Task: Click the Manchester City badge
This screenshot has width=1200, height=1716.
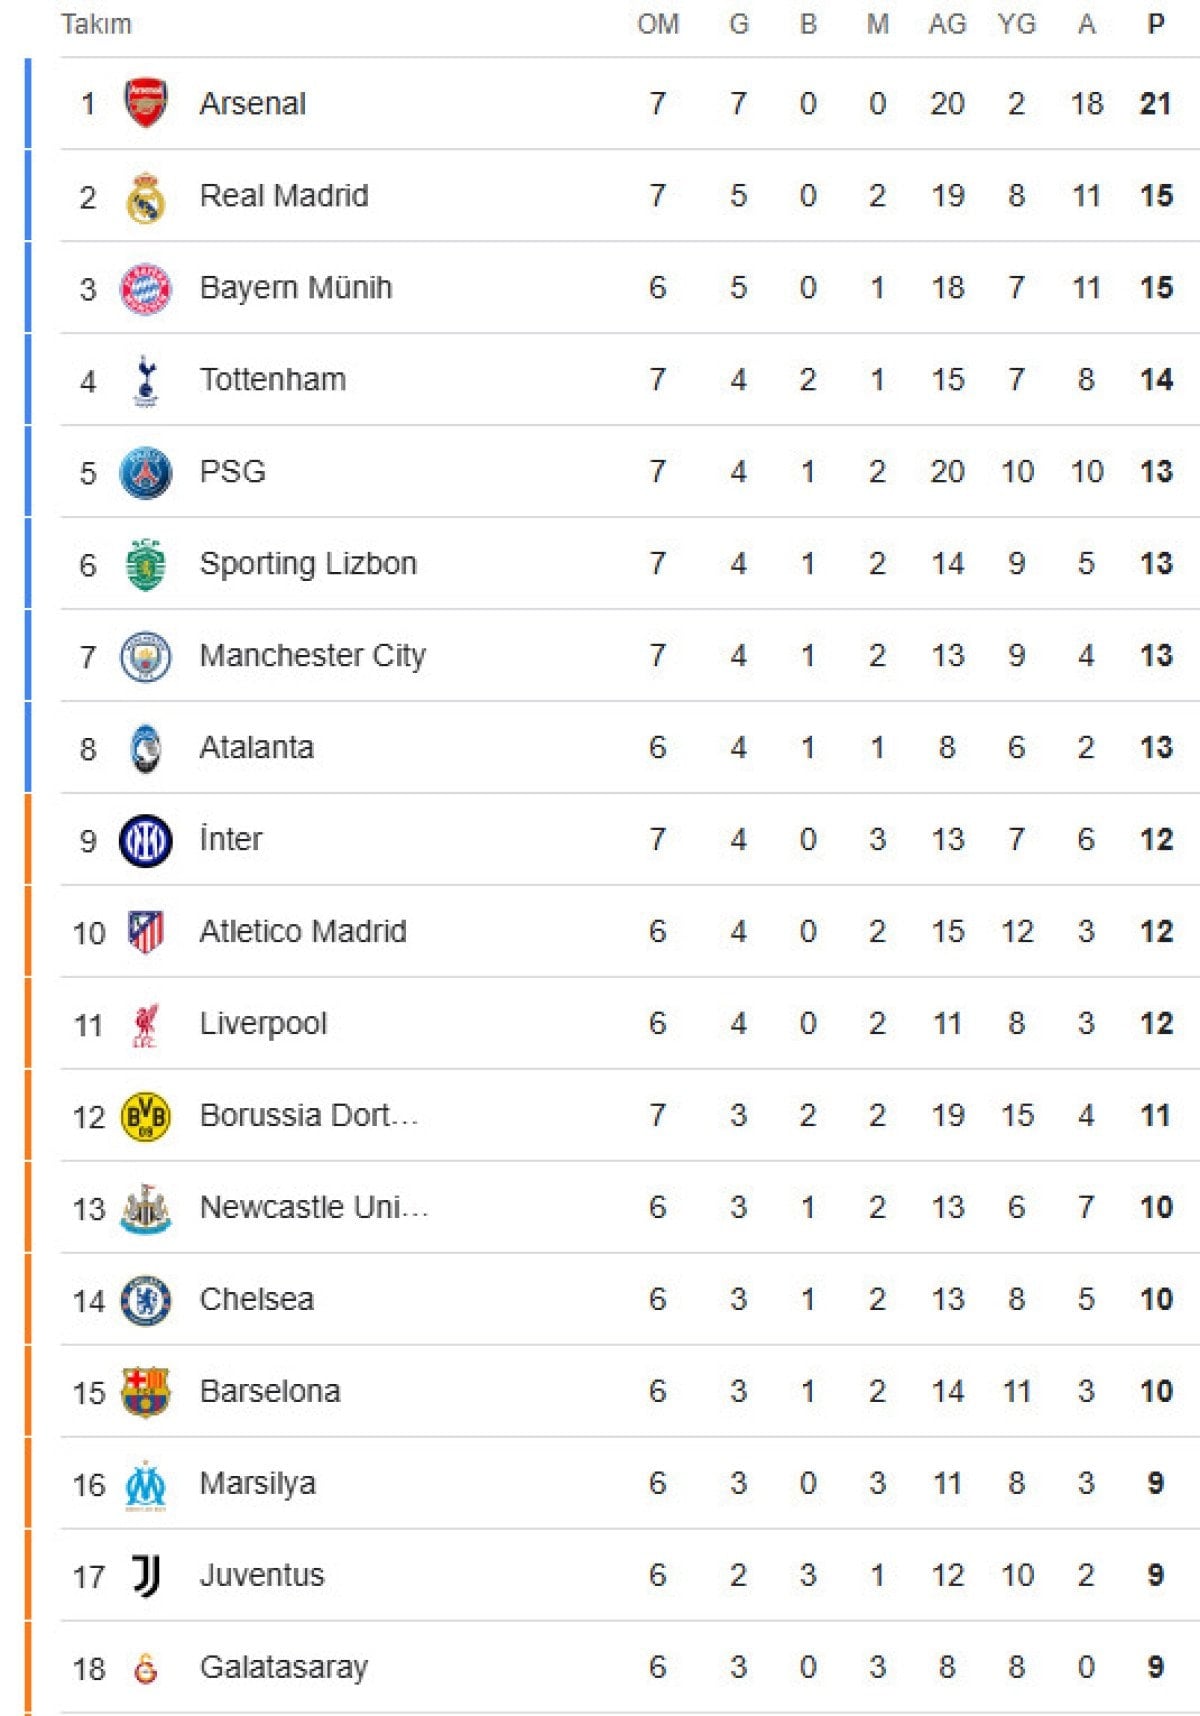Action: (x=145, y=657)
